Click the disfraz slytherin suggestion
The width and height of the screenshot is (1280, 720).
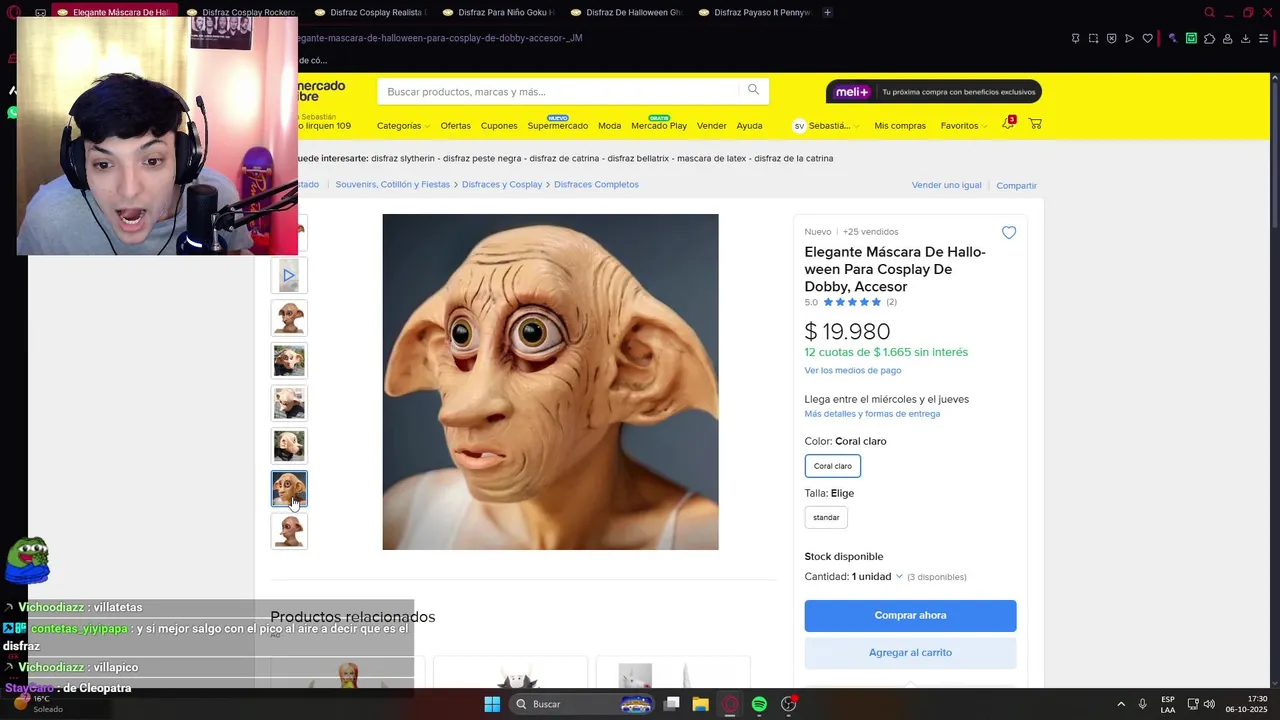(x=403, y=158)
